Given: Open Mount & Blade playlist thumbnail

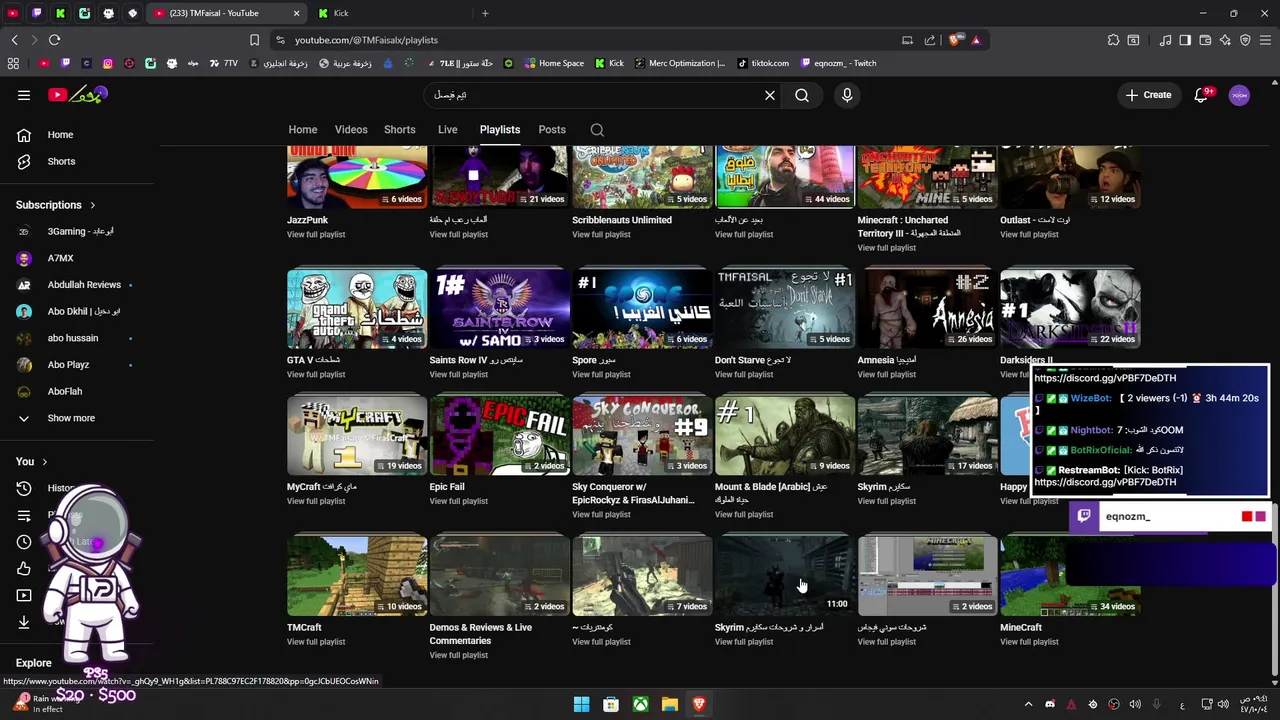Looking at the screenshot, I should 784,436.
